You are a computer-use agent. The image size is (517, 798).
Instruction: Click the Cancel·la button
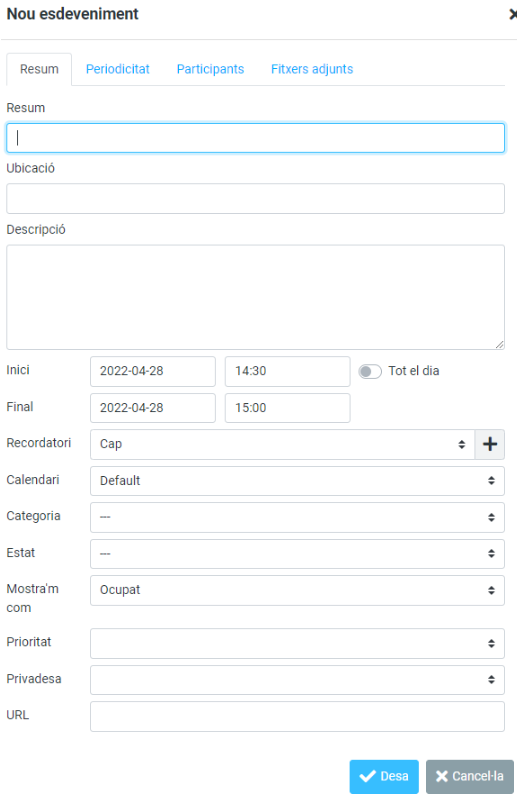click(x=470, y=777)
